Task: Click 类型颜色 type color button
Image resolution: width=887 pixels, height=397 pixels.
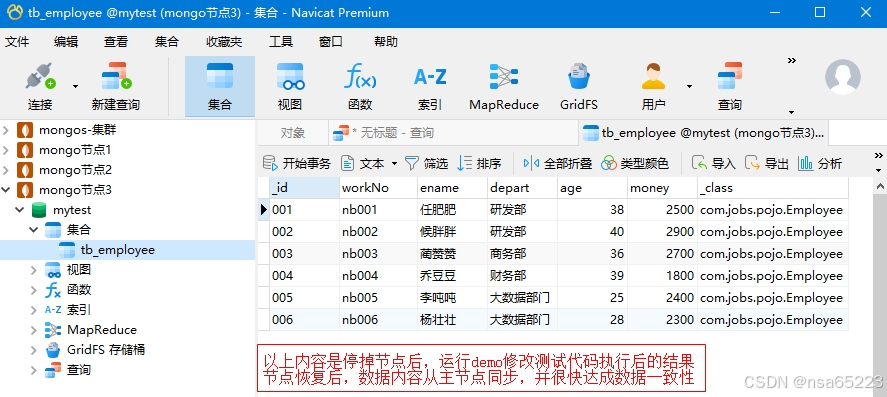Action: coord(635,163)
